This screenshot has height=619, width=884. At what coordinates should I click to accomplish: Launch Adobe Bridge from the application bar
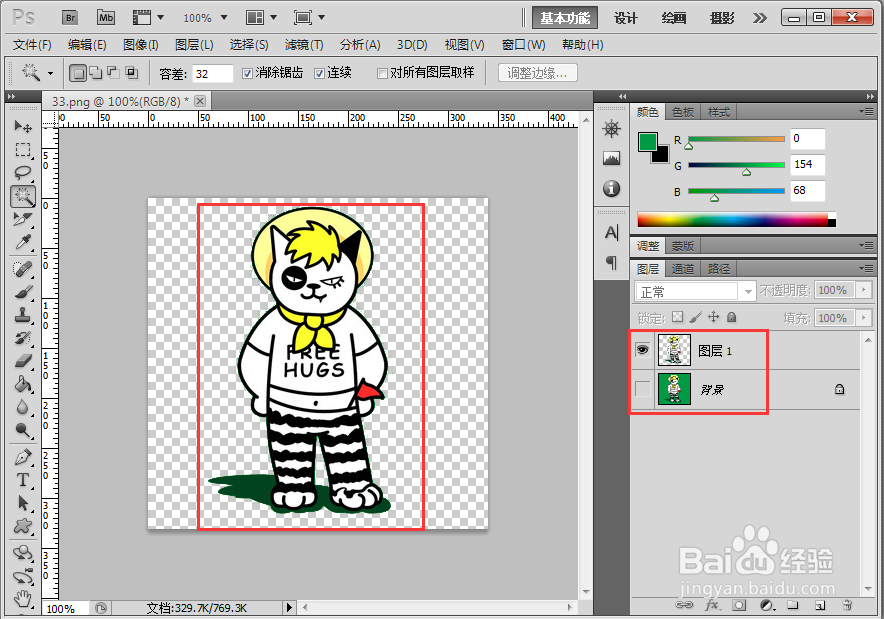[x=69, y=17]
